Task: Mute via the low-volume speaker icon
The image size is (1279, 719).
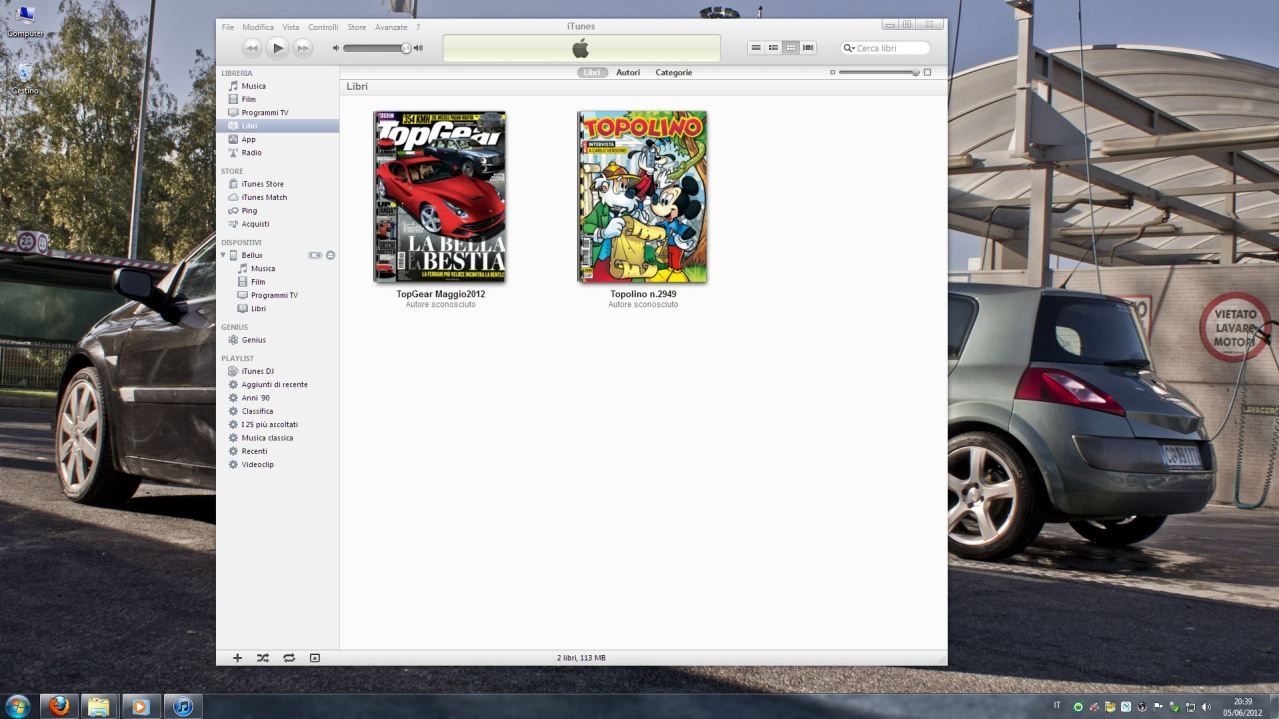Action: click(x=336, y=48)
